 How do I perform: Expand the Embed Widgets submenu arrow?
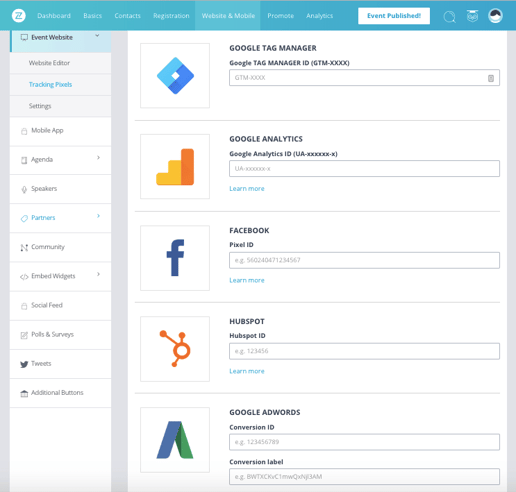point(98,274)
